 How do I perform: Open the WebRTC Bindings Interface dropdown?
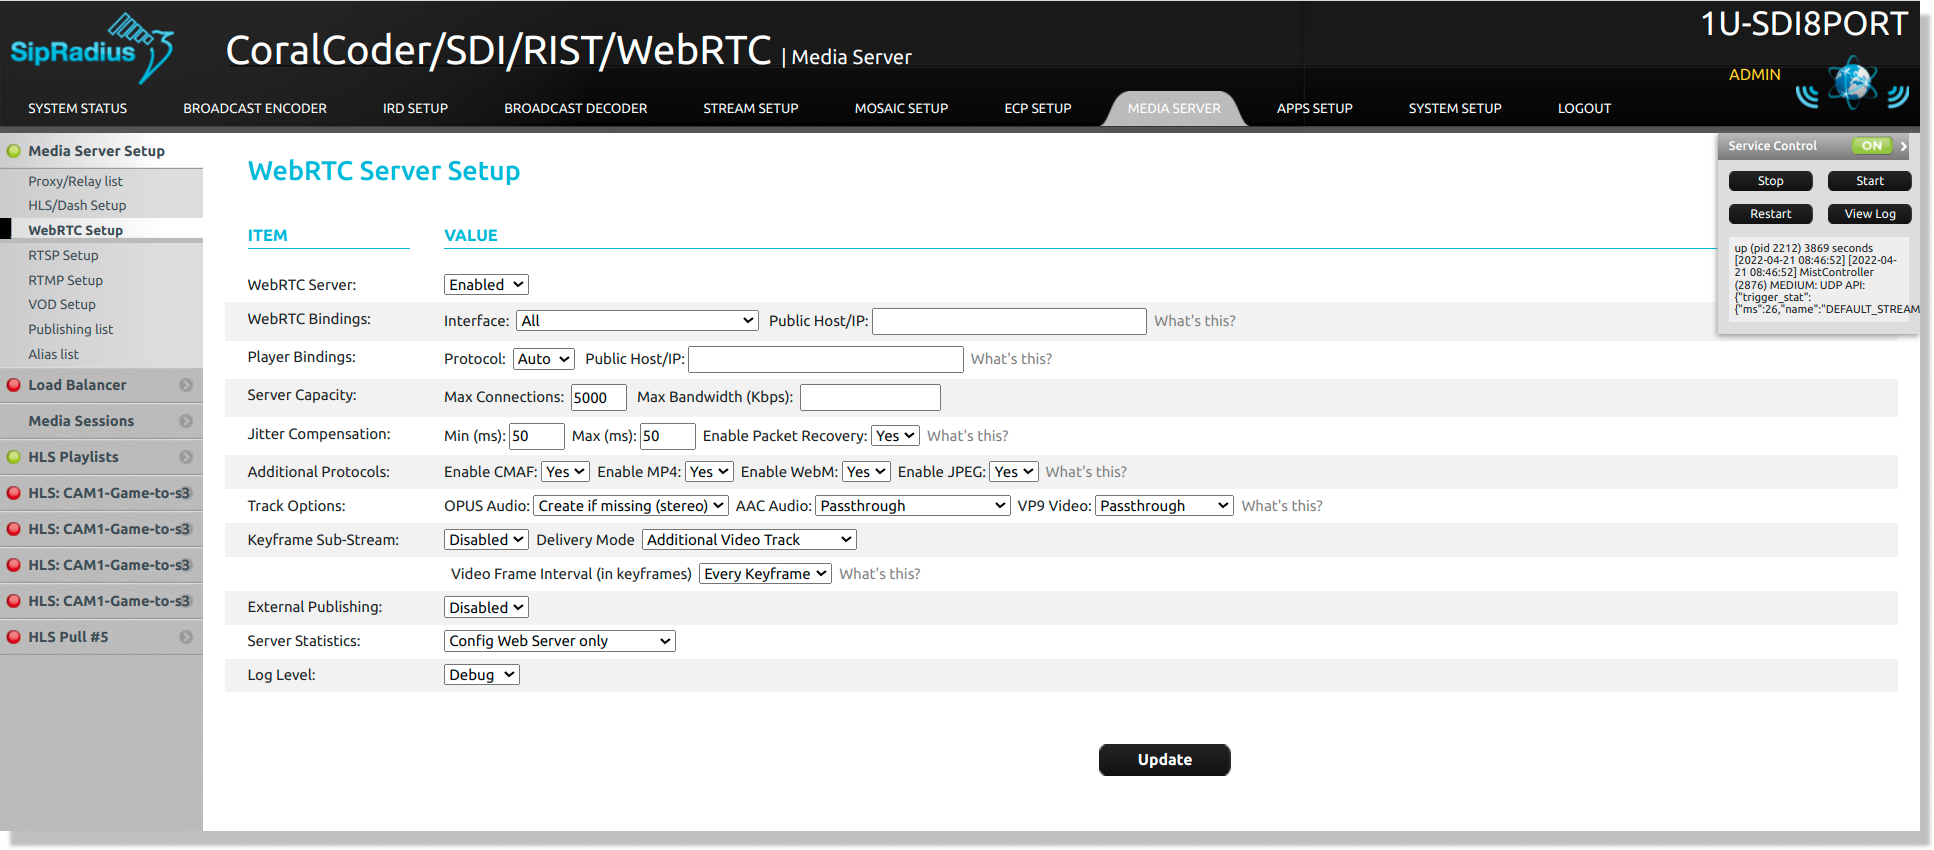637,321
